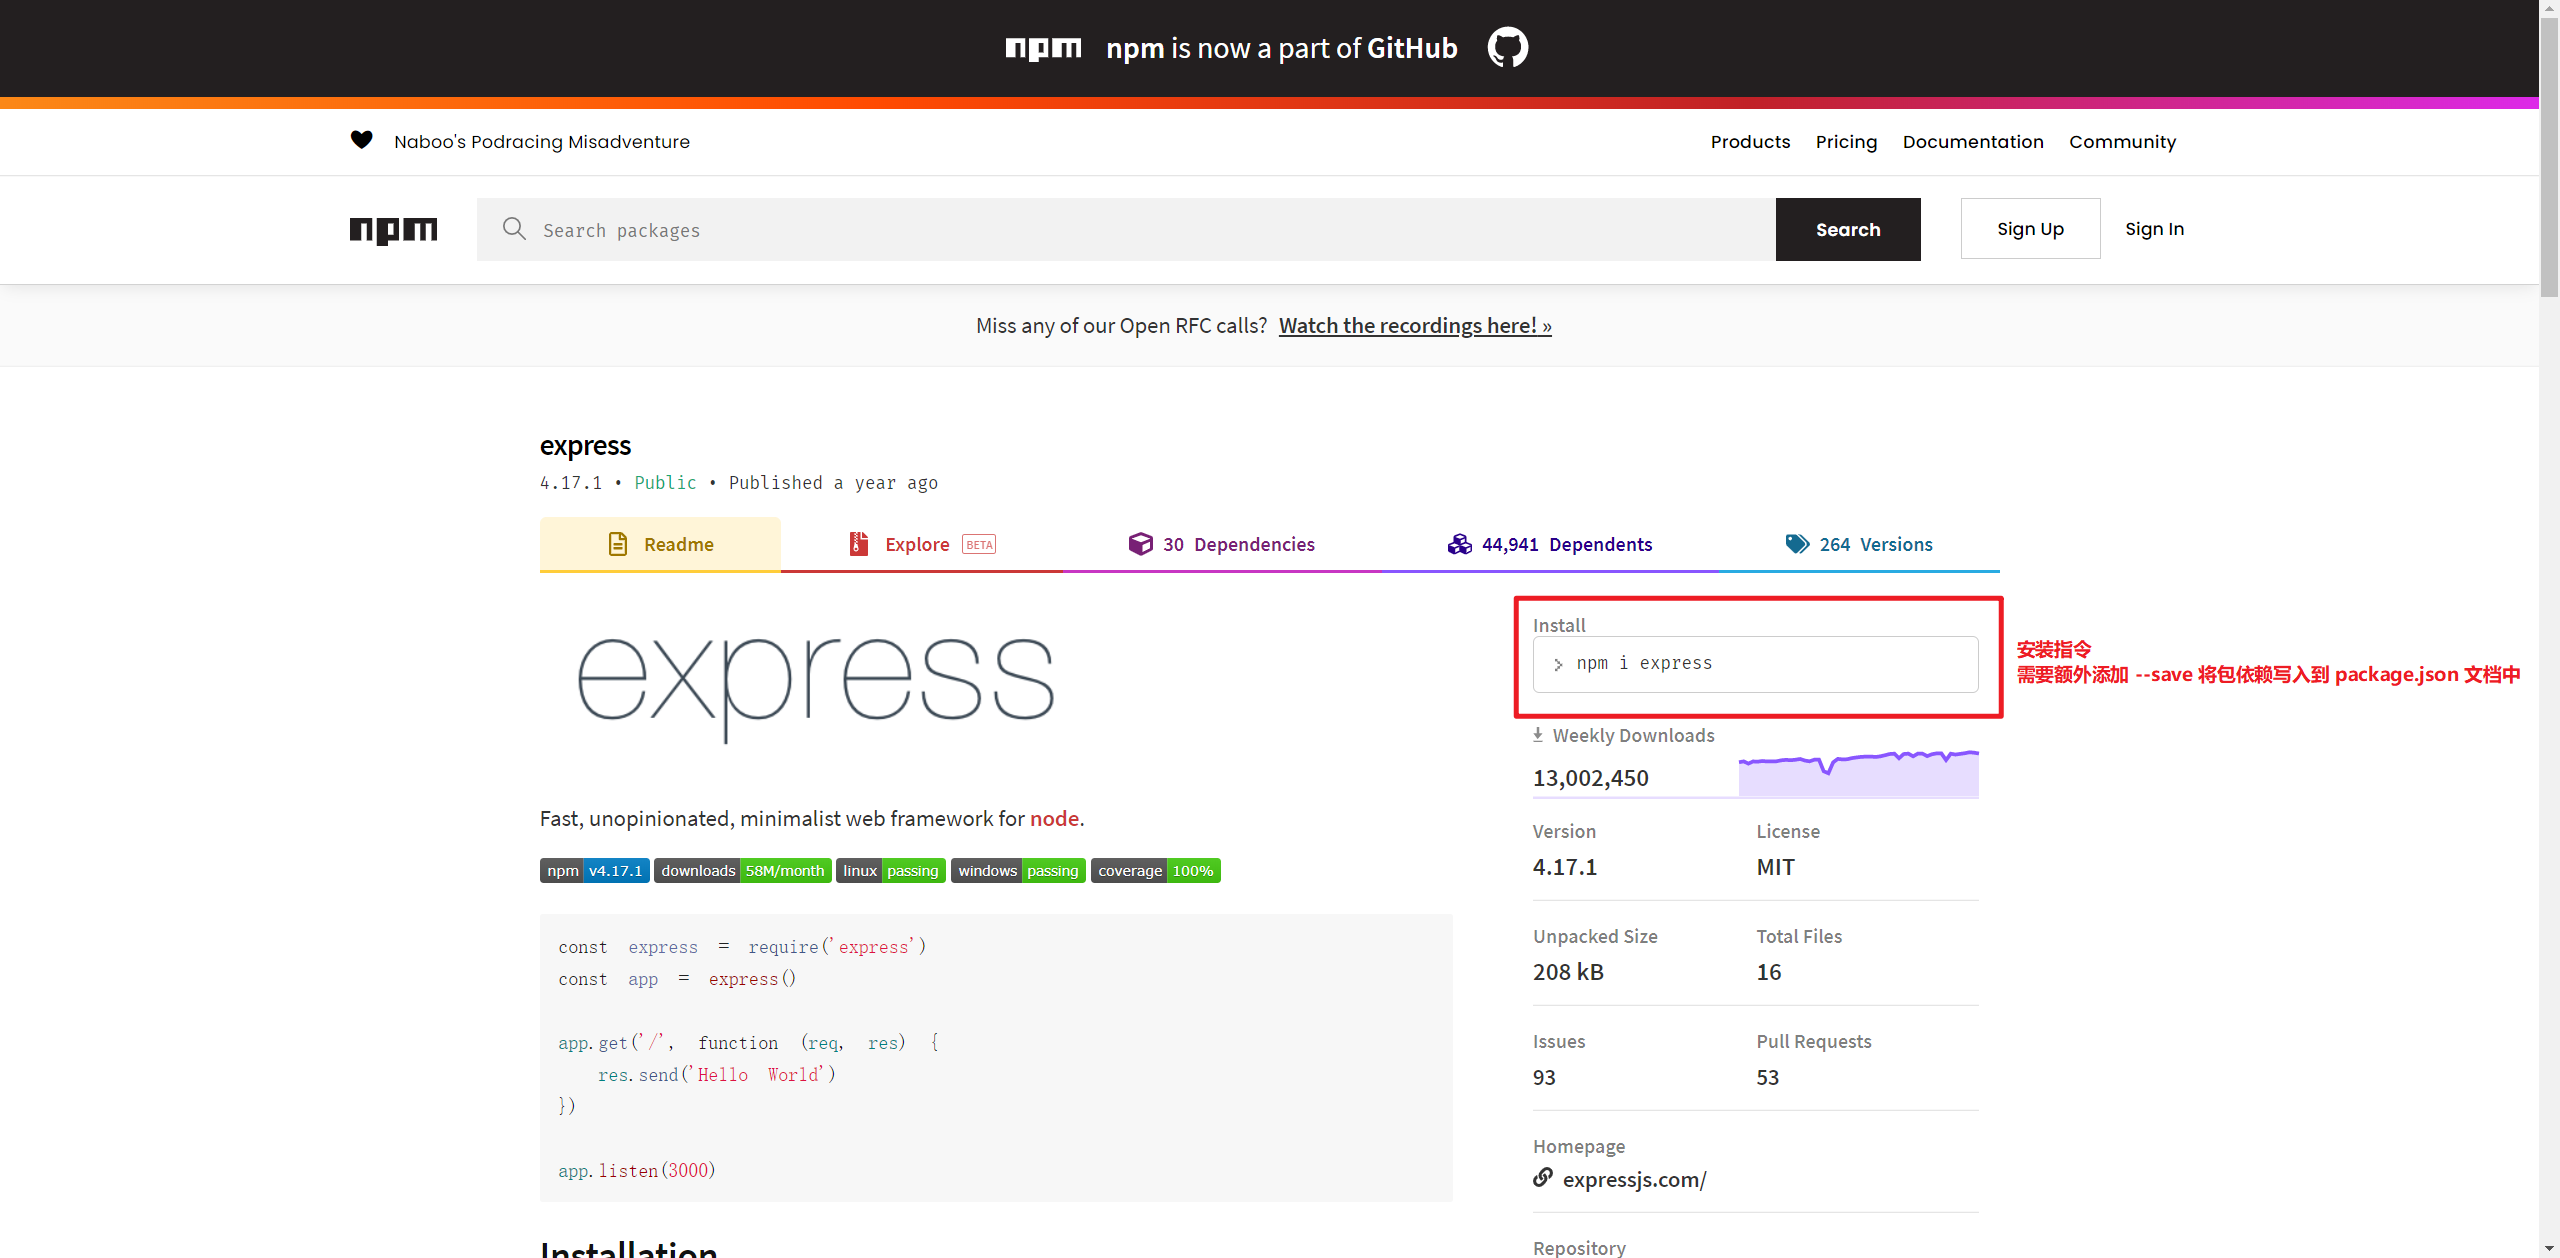
Task: Click the coverage 100% badge
Action: pyautogui.click(x=1156, y=871)
